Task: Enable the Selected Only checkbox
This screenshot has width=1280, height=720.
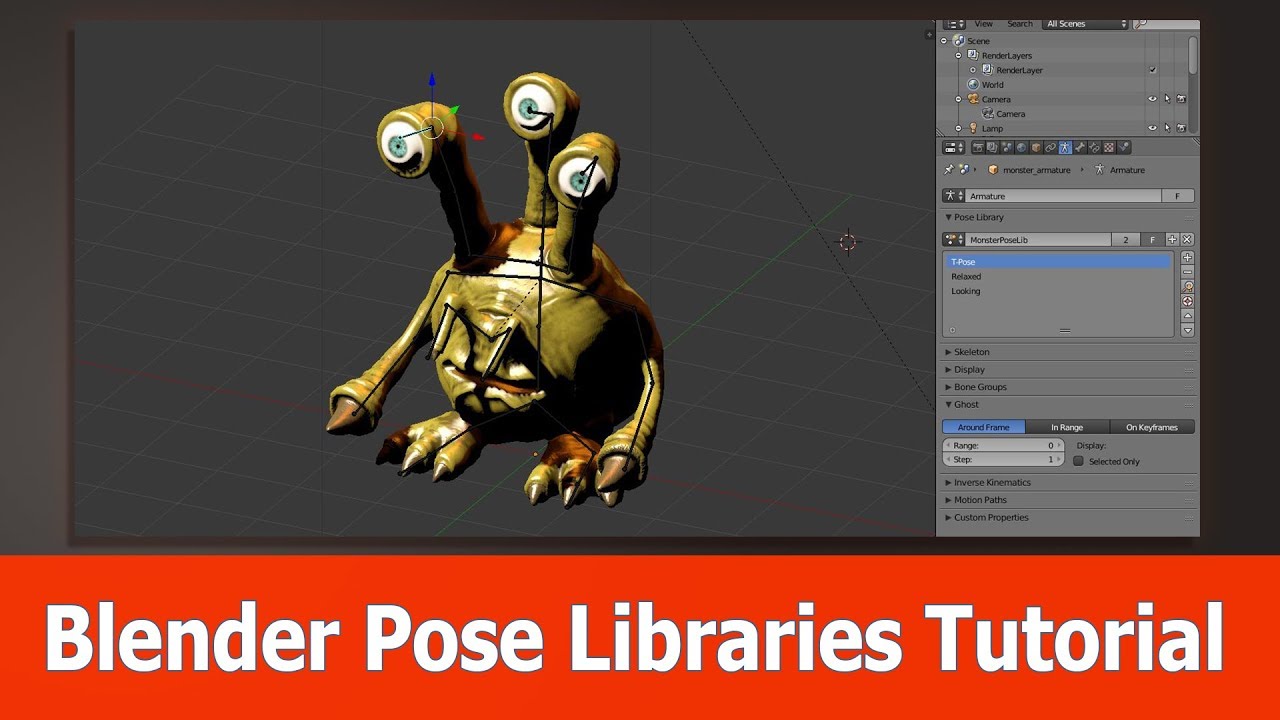Action: [x=1078, y=461]
